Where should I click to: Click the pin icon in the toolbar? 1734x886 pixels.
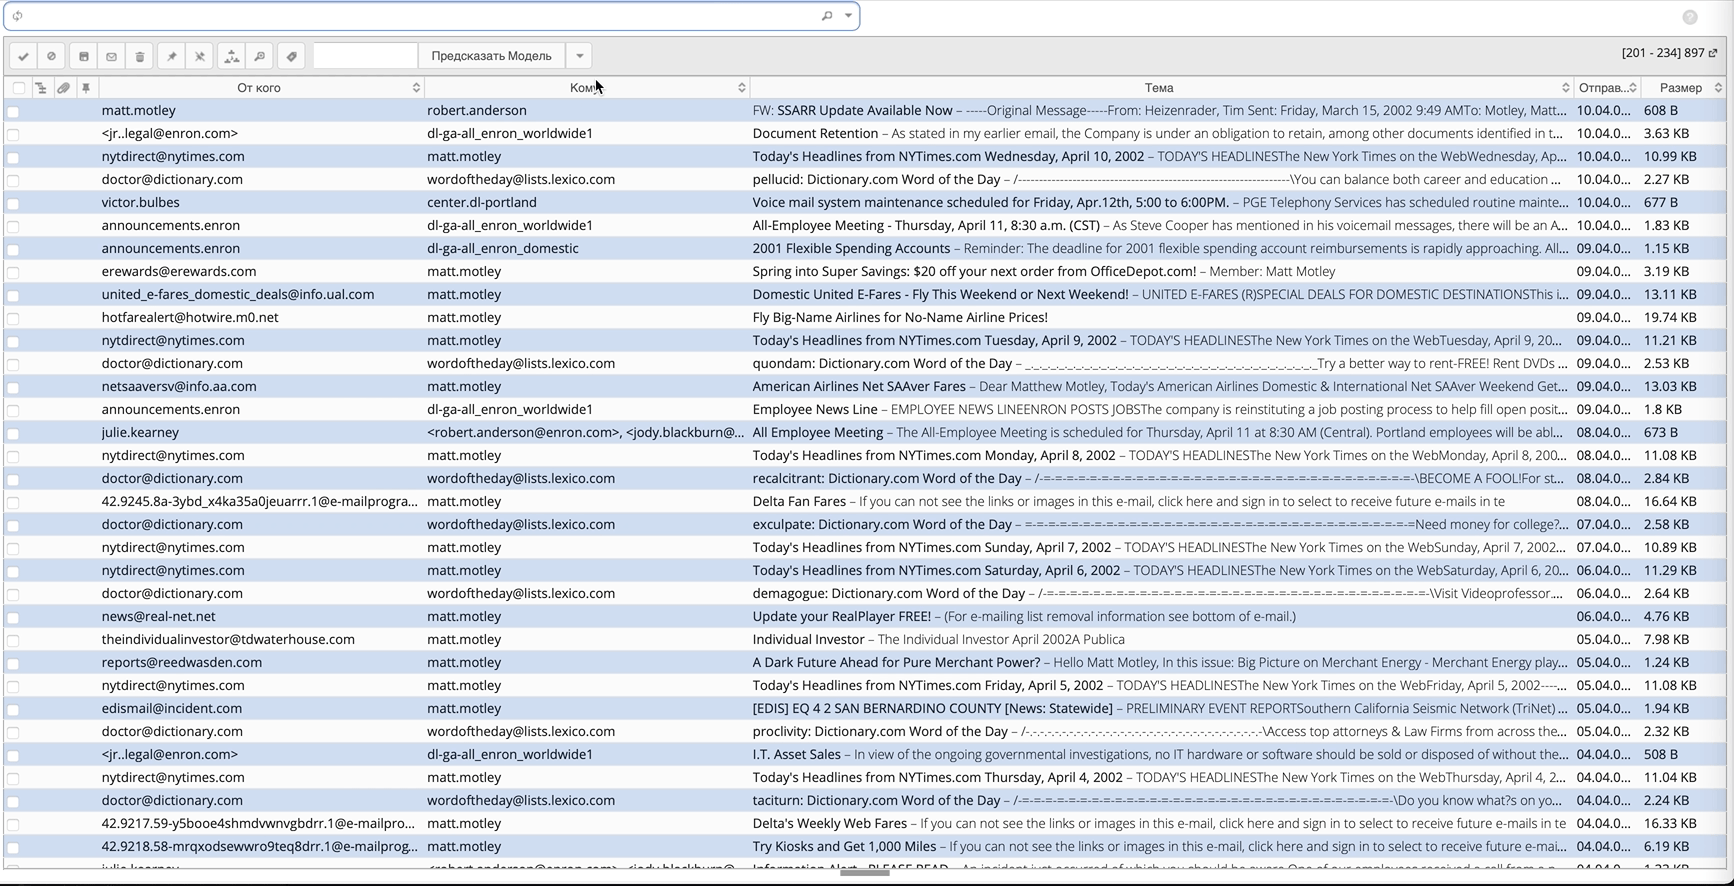172,56
